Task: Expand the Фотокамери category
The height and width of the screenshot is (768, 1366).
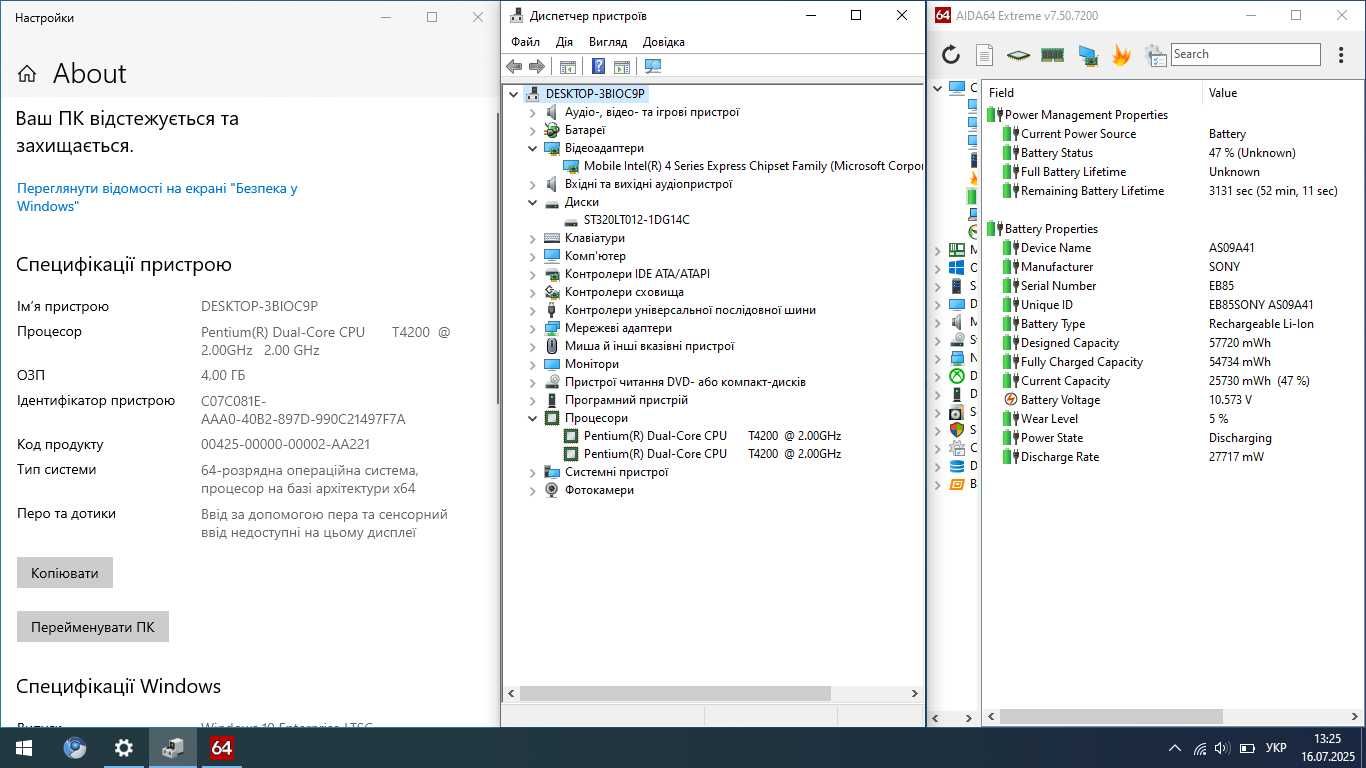Action: coord(533,490)
